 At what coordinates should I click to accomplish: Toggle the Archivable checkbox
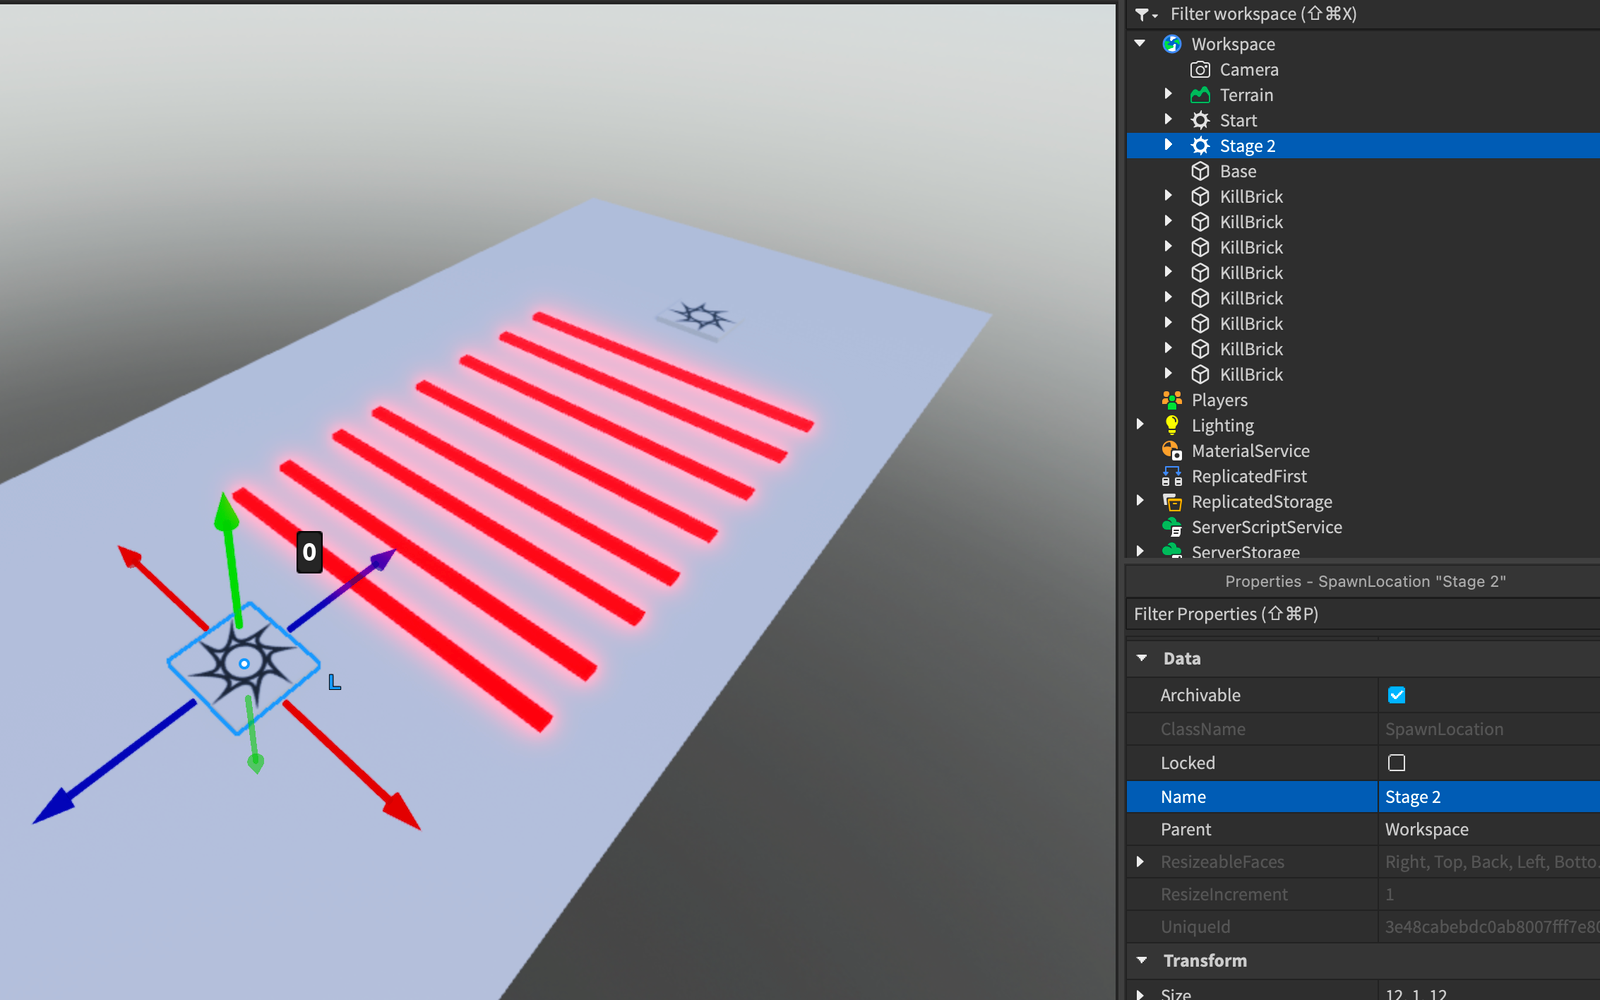pyautogui.click(x=1397, y=695)
